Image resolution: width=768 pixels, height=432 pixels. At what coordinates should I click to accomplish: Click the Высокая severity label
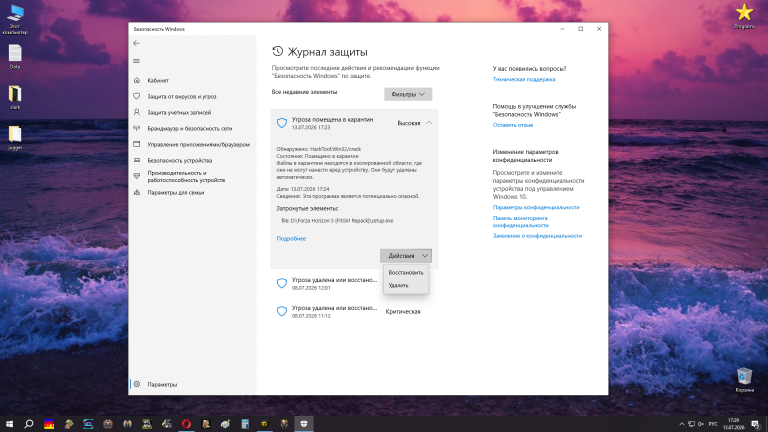pyautogui.click(x=408, y=123)
